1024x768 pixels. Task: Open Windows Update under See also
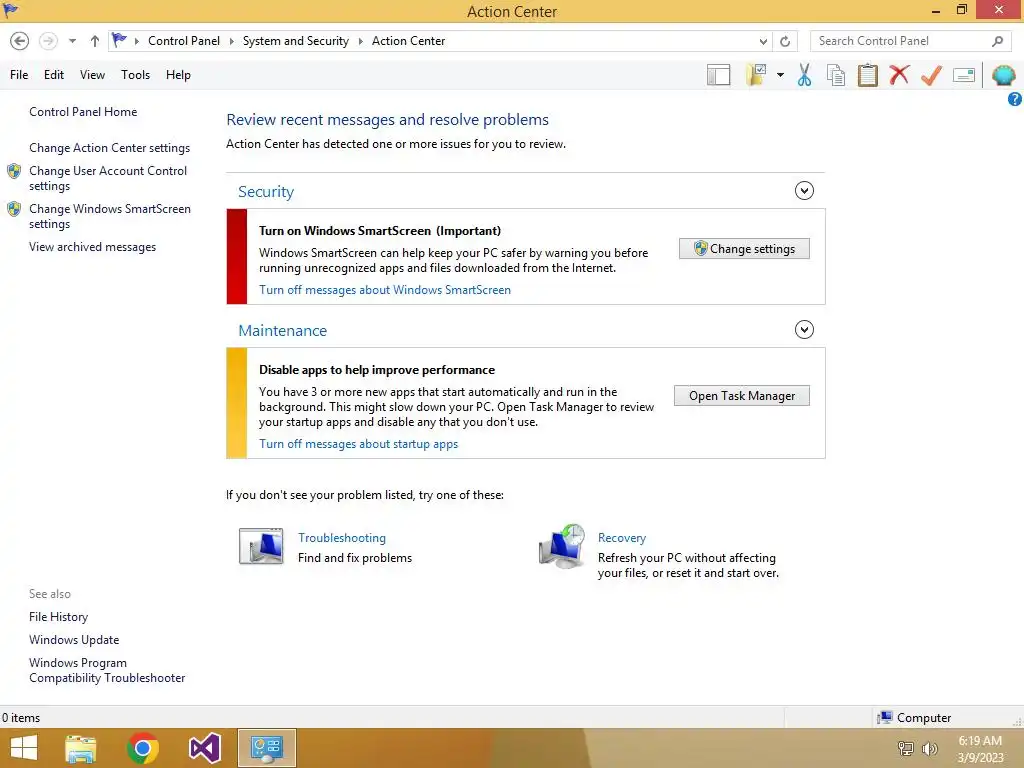(74, 640)
